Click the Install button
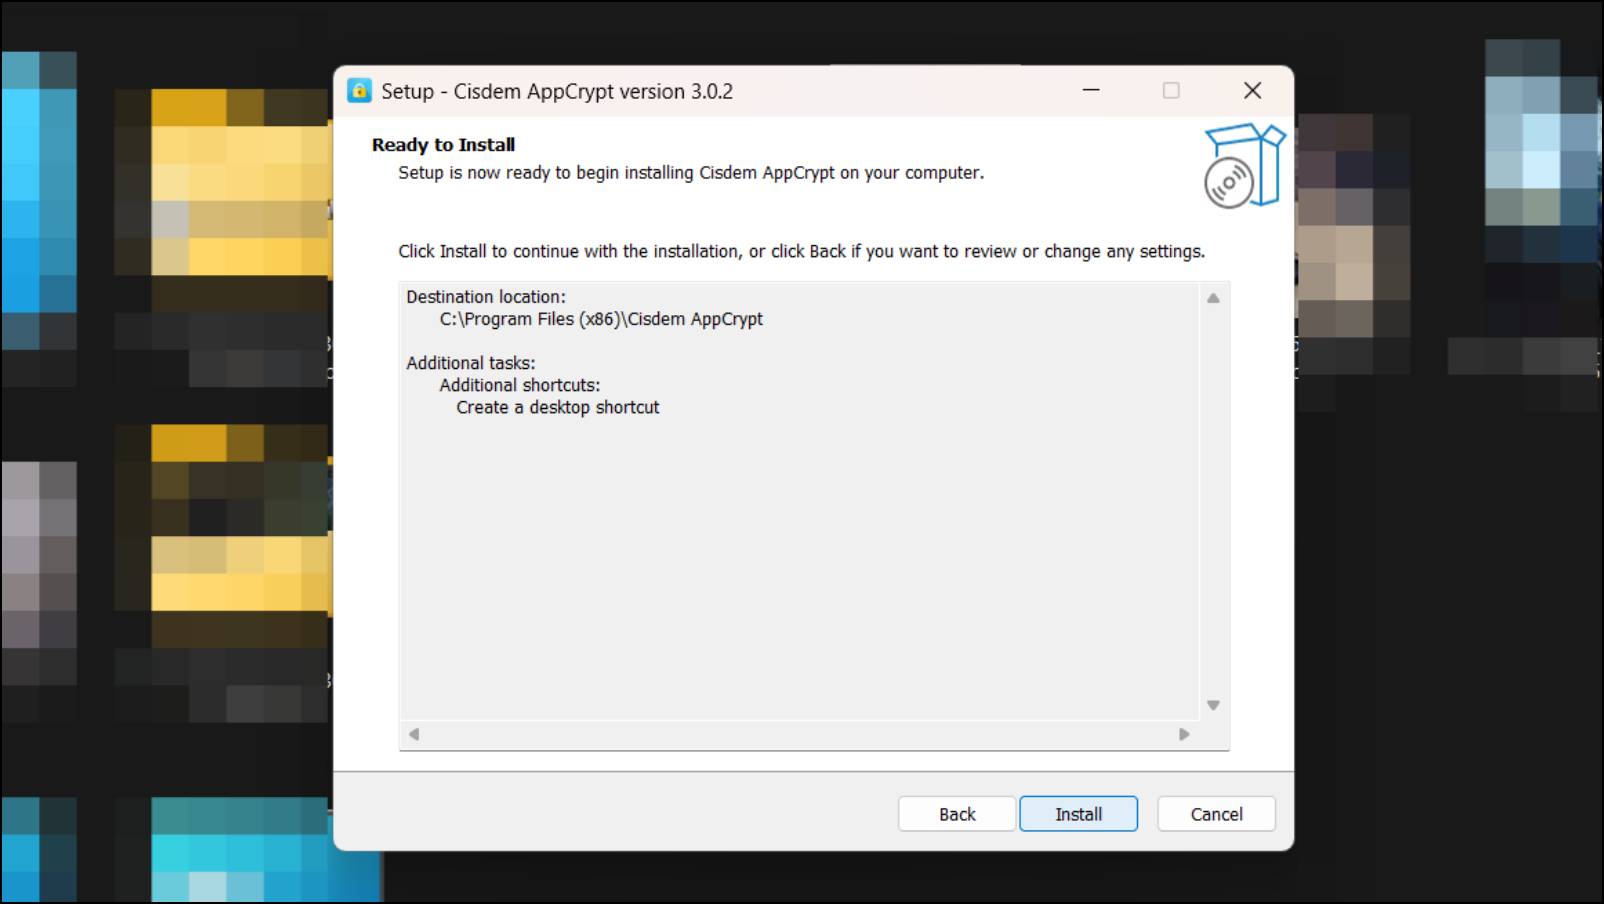Image resolution: width=1604 pixels, height=904 pixels. coord(1078,814)
